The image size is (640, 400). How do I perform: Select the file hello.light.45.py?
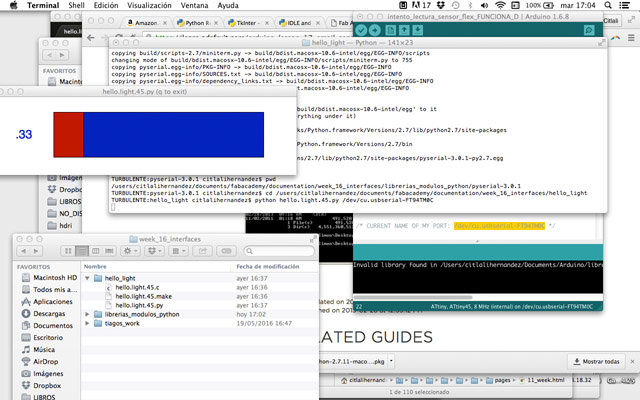(139, 305)
